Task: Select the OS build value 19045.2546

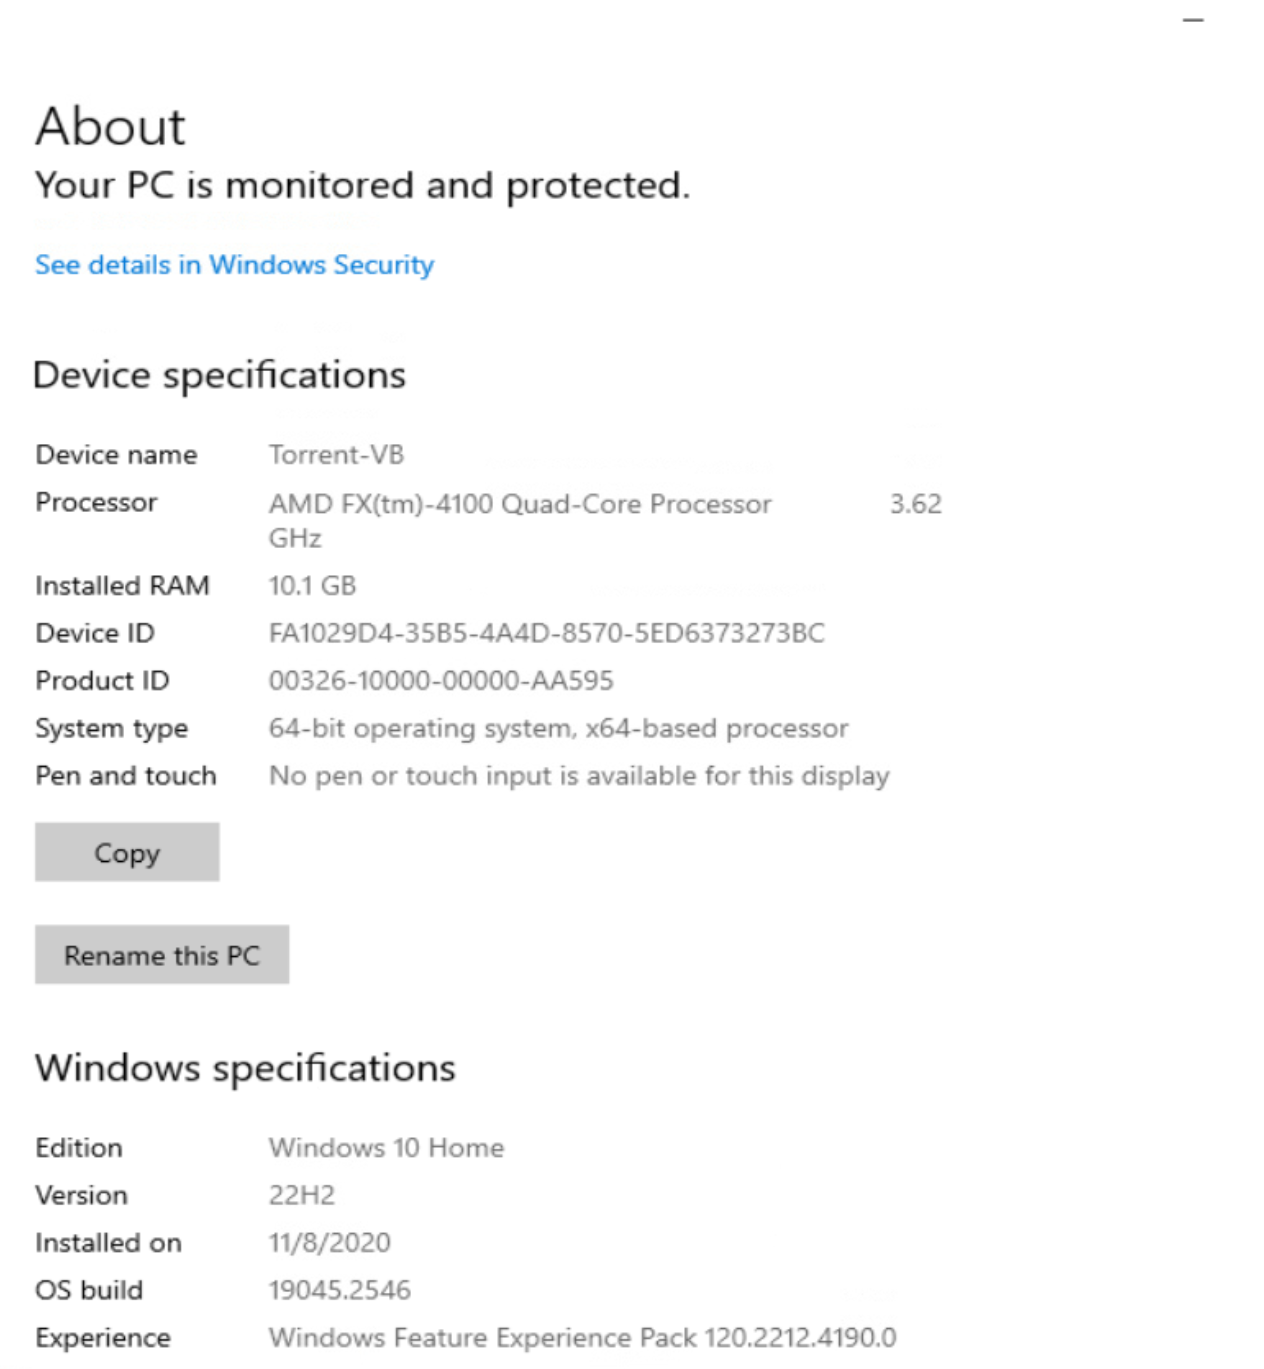Action: click(339, 1290)
